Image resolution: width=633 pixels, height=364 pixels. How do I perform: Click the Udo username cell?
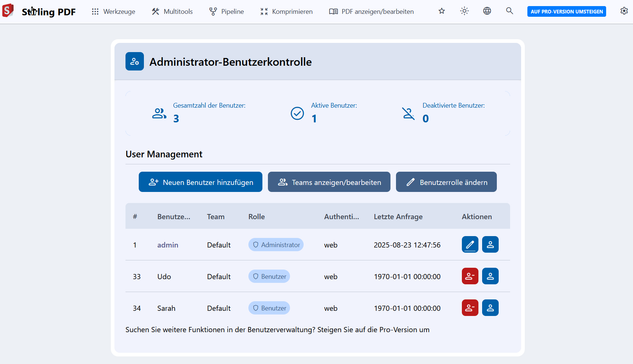(x=164, y=276)
